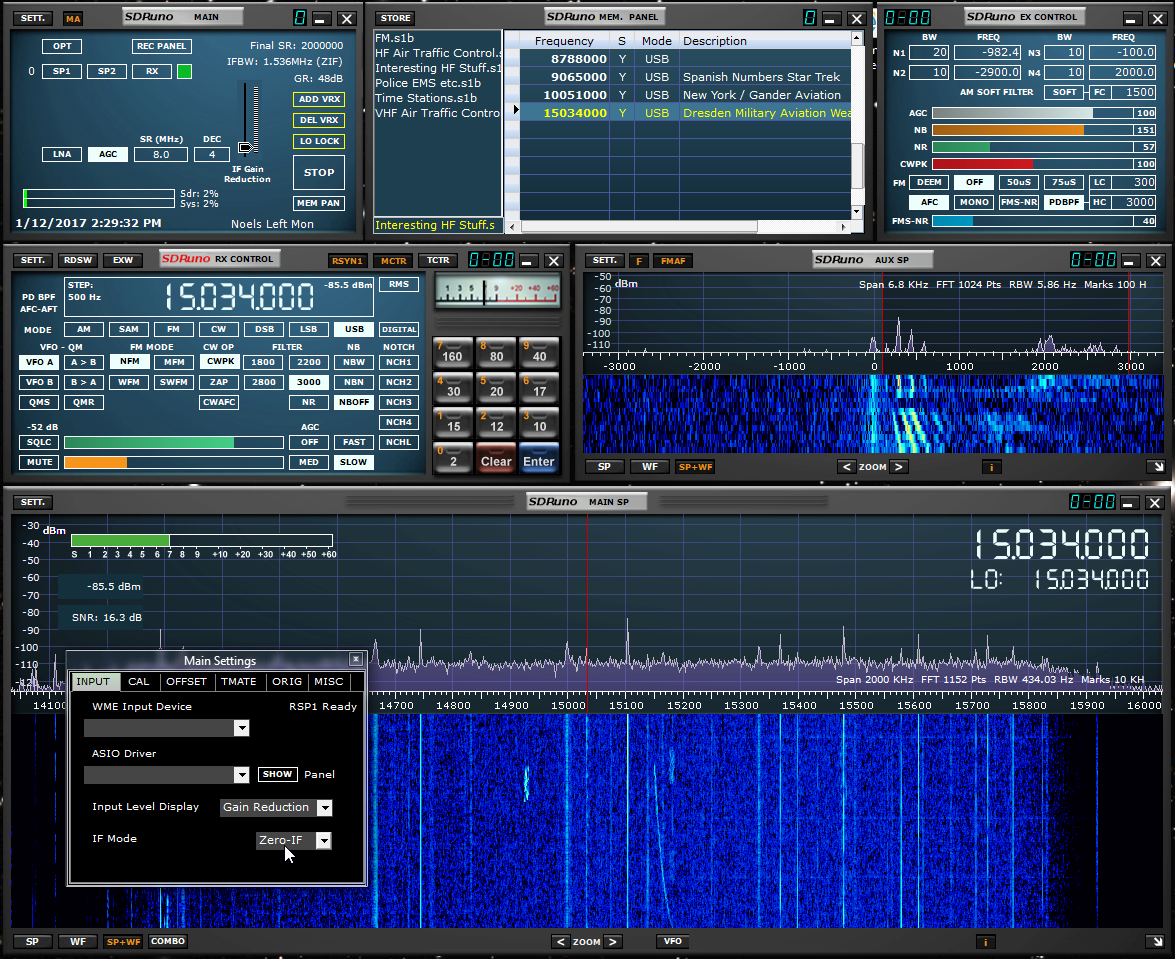Click the info icon in Aux SP panel

point(991,467)
